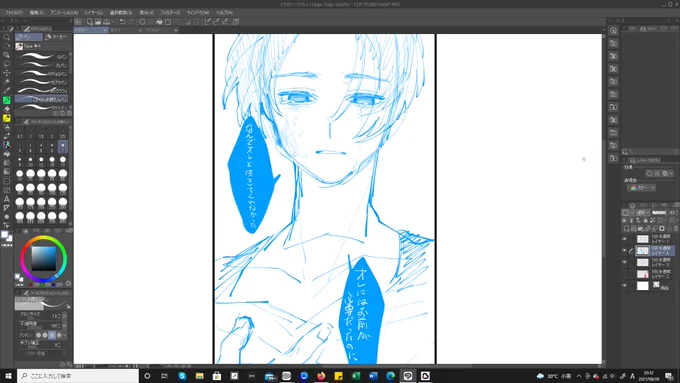Select レイヤー3 in the layer list
Screen dimensions: 680x383
(x=655, y=262)
